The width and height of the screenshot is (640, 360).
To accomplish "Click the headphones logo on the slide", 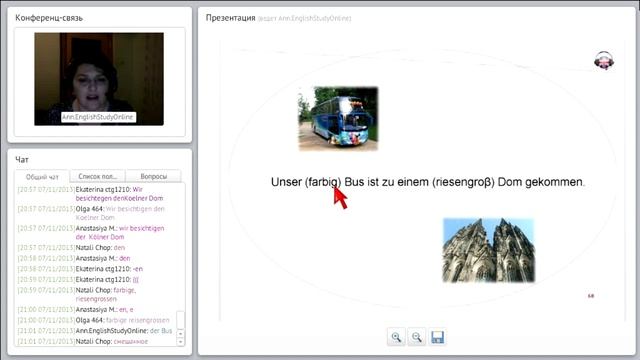I will tap(604, 60).
